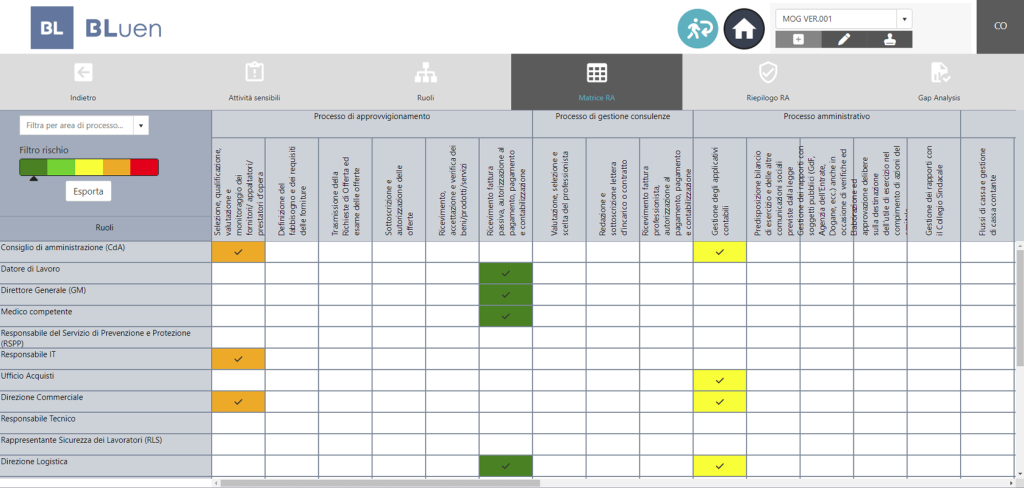Screen dimensions: 1024x488
Task: Click the Sottoscrizione e autorizzazione delle offerte column
Action: [398, 189]
